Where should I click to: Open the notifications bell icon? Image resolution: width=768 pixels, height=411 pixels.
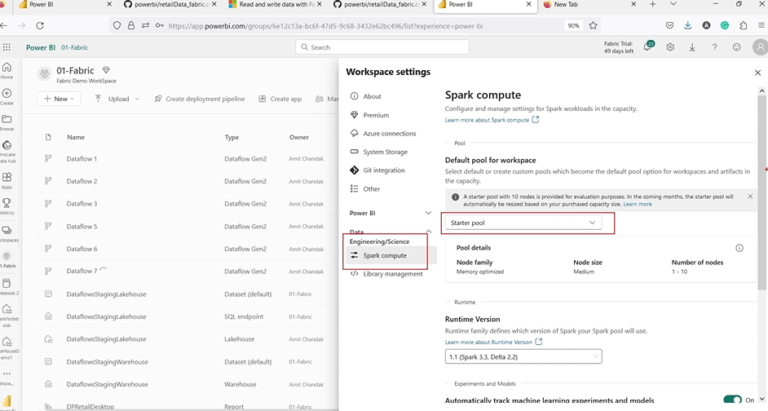point(648,47)
